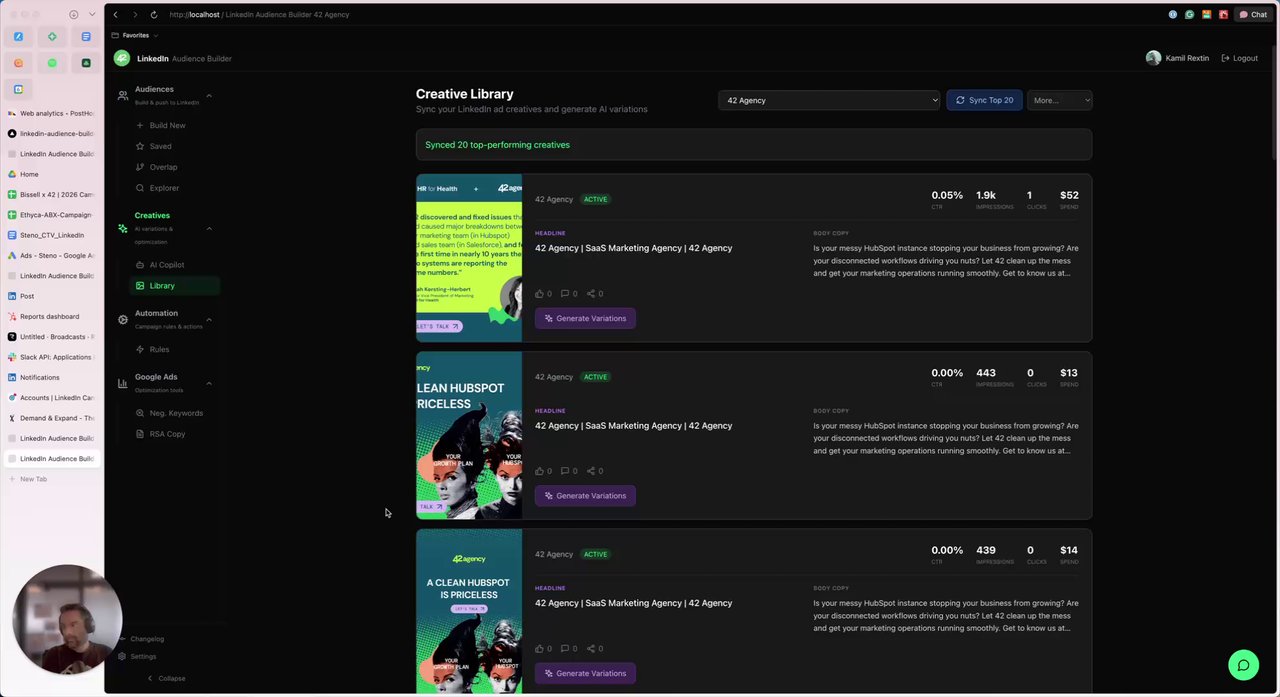Open the green chat widget bubble
The height and width of the screenshot is (697, 1280).
click(1243, 665)
